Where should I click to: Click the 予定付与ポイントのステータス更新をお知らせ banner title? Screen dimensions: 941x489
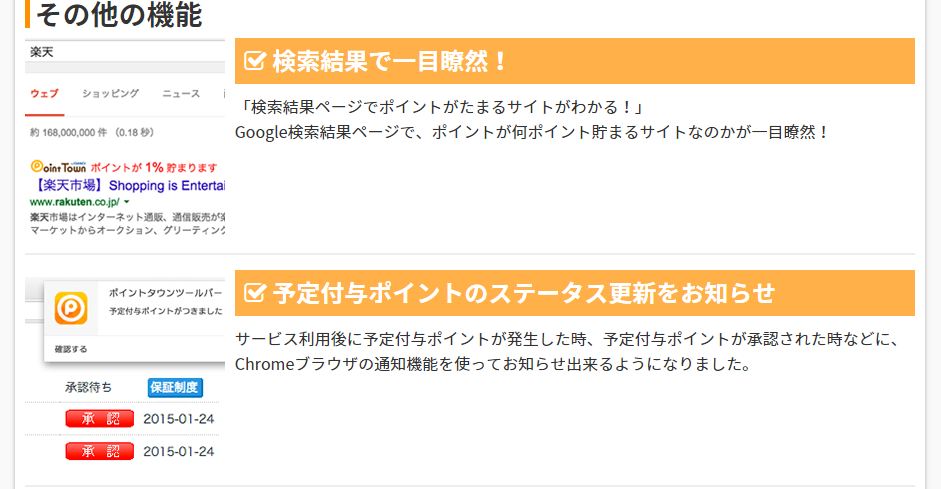pyautogui.click(x=524, y=293)
